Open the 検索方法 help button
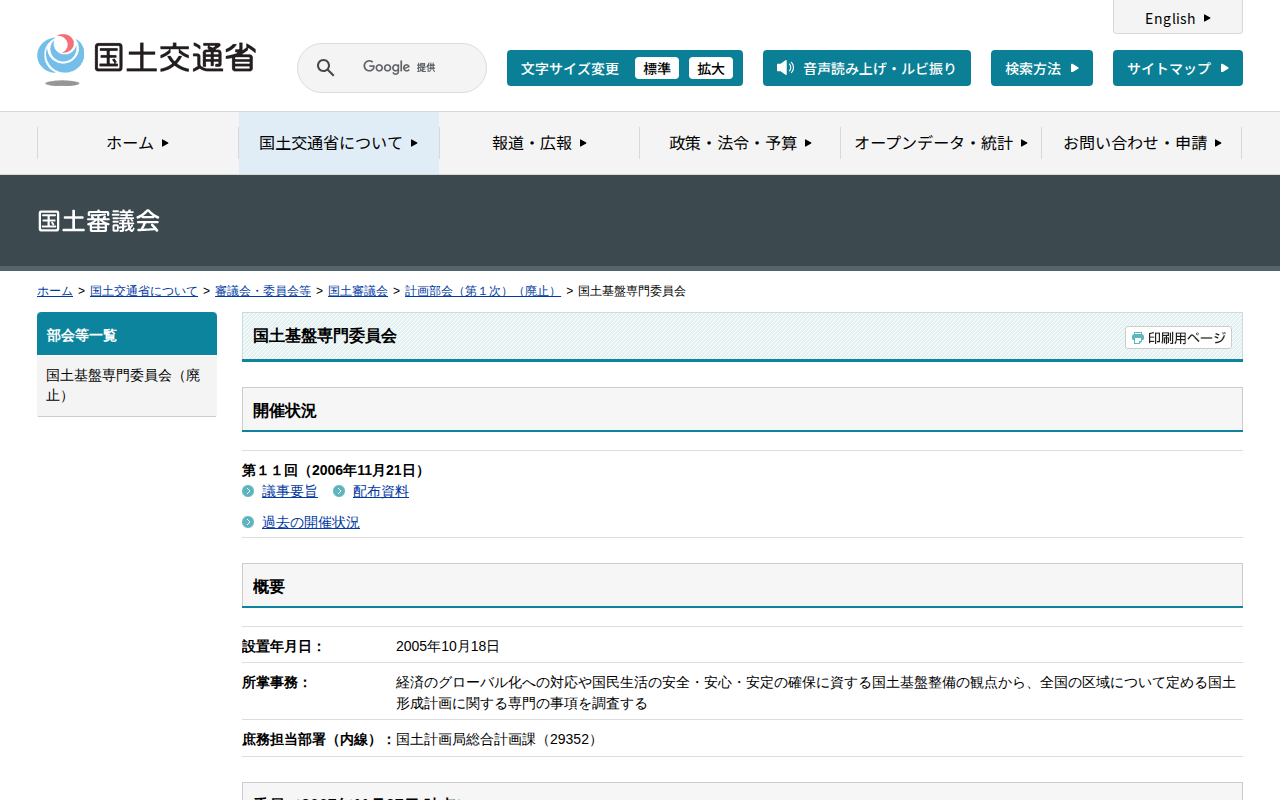This screenshot has width=1280, height=800. (x=1041, y=68)
